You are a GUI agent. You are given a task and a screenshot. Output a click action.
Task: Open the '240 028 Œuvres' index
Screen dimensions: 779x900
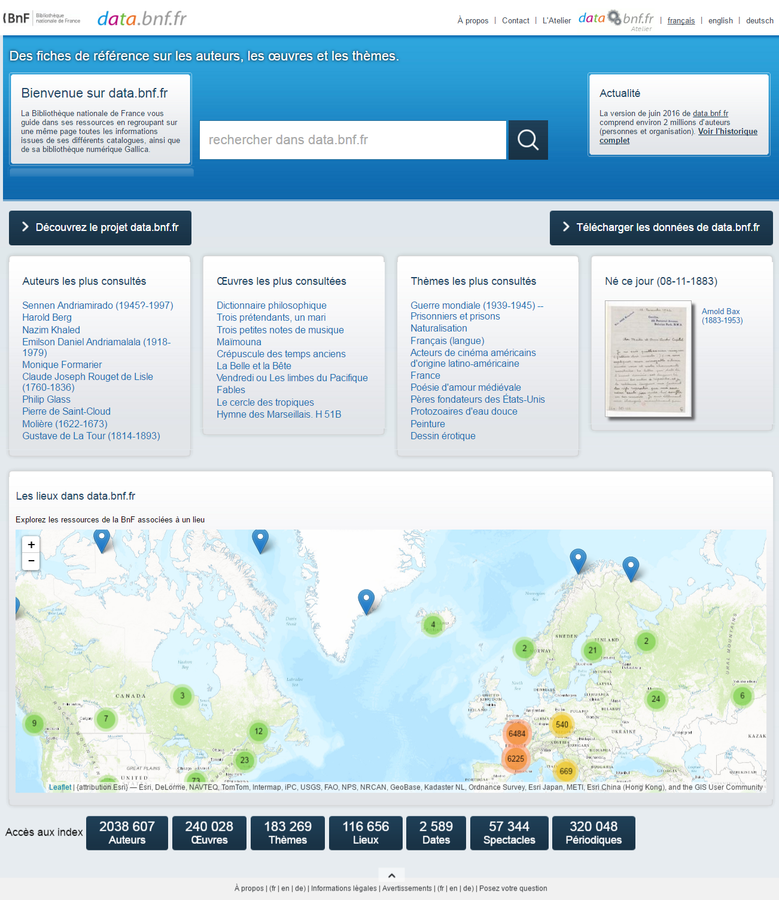click(x=209, y=833)
